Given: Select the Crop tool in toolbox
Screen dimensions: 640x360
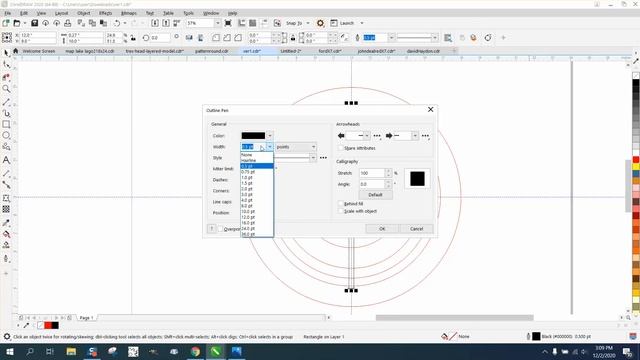Looking at the screenshot, I should click(x=6, y=77).
